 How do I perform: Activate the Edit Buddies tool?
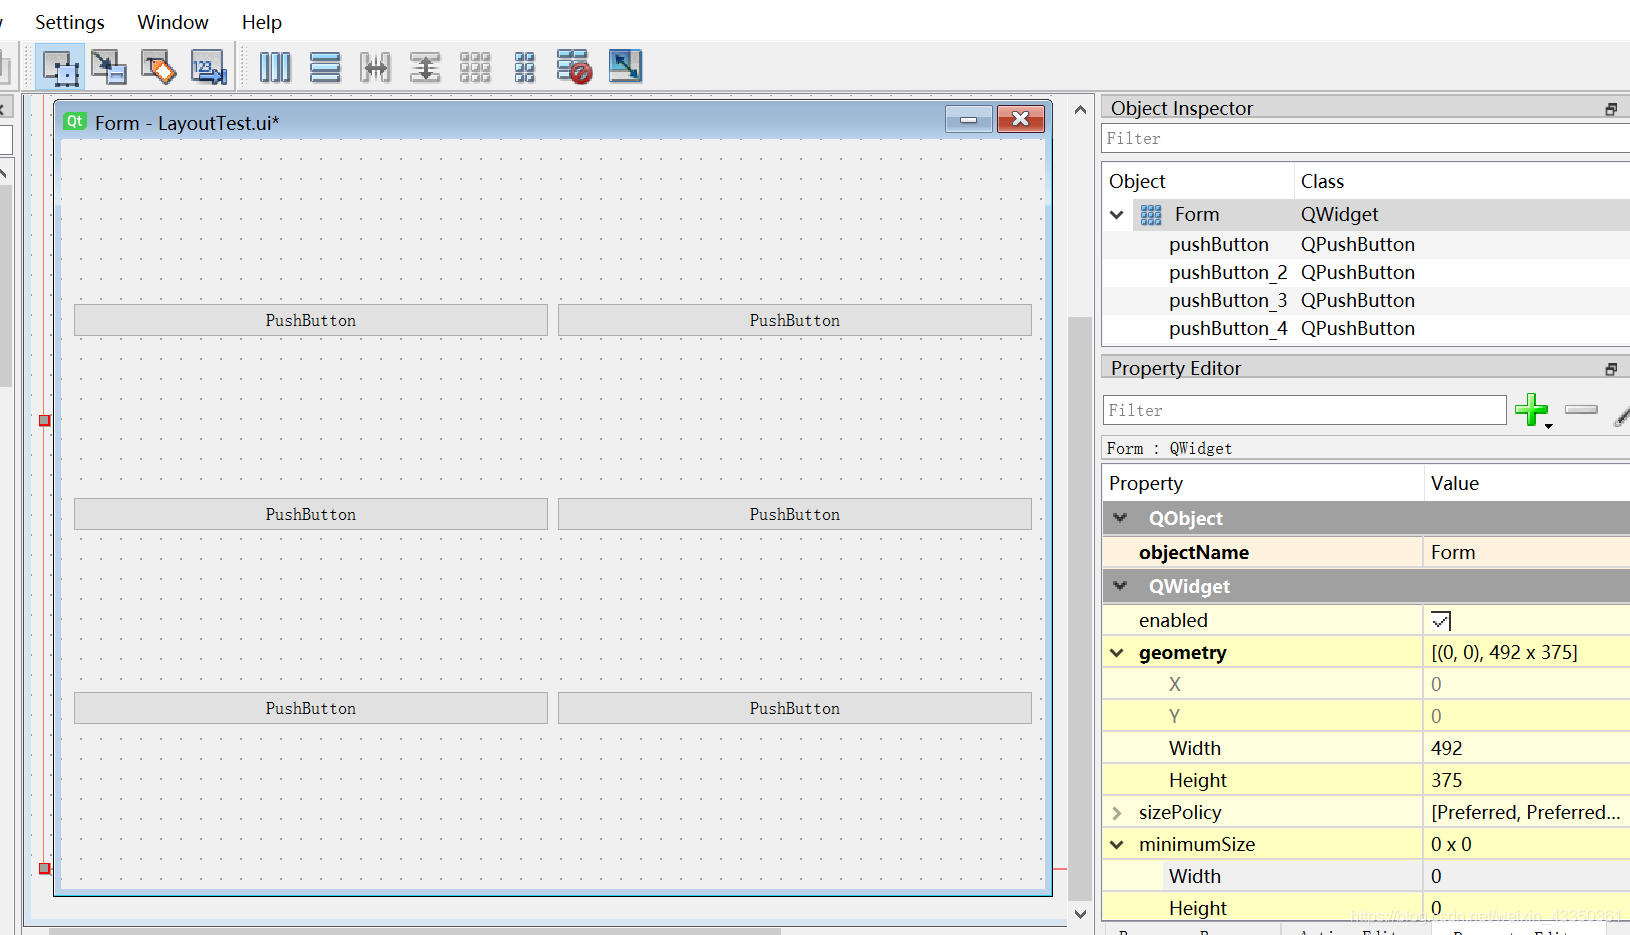click(x=158, y=68)
